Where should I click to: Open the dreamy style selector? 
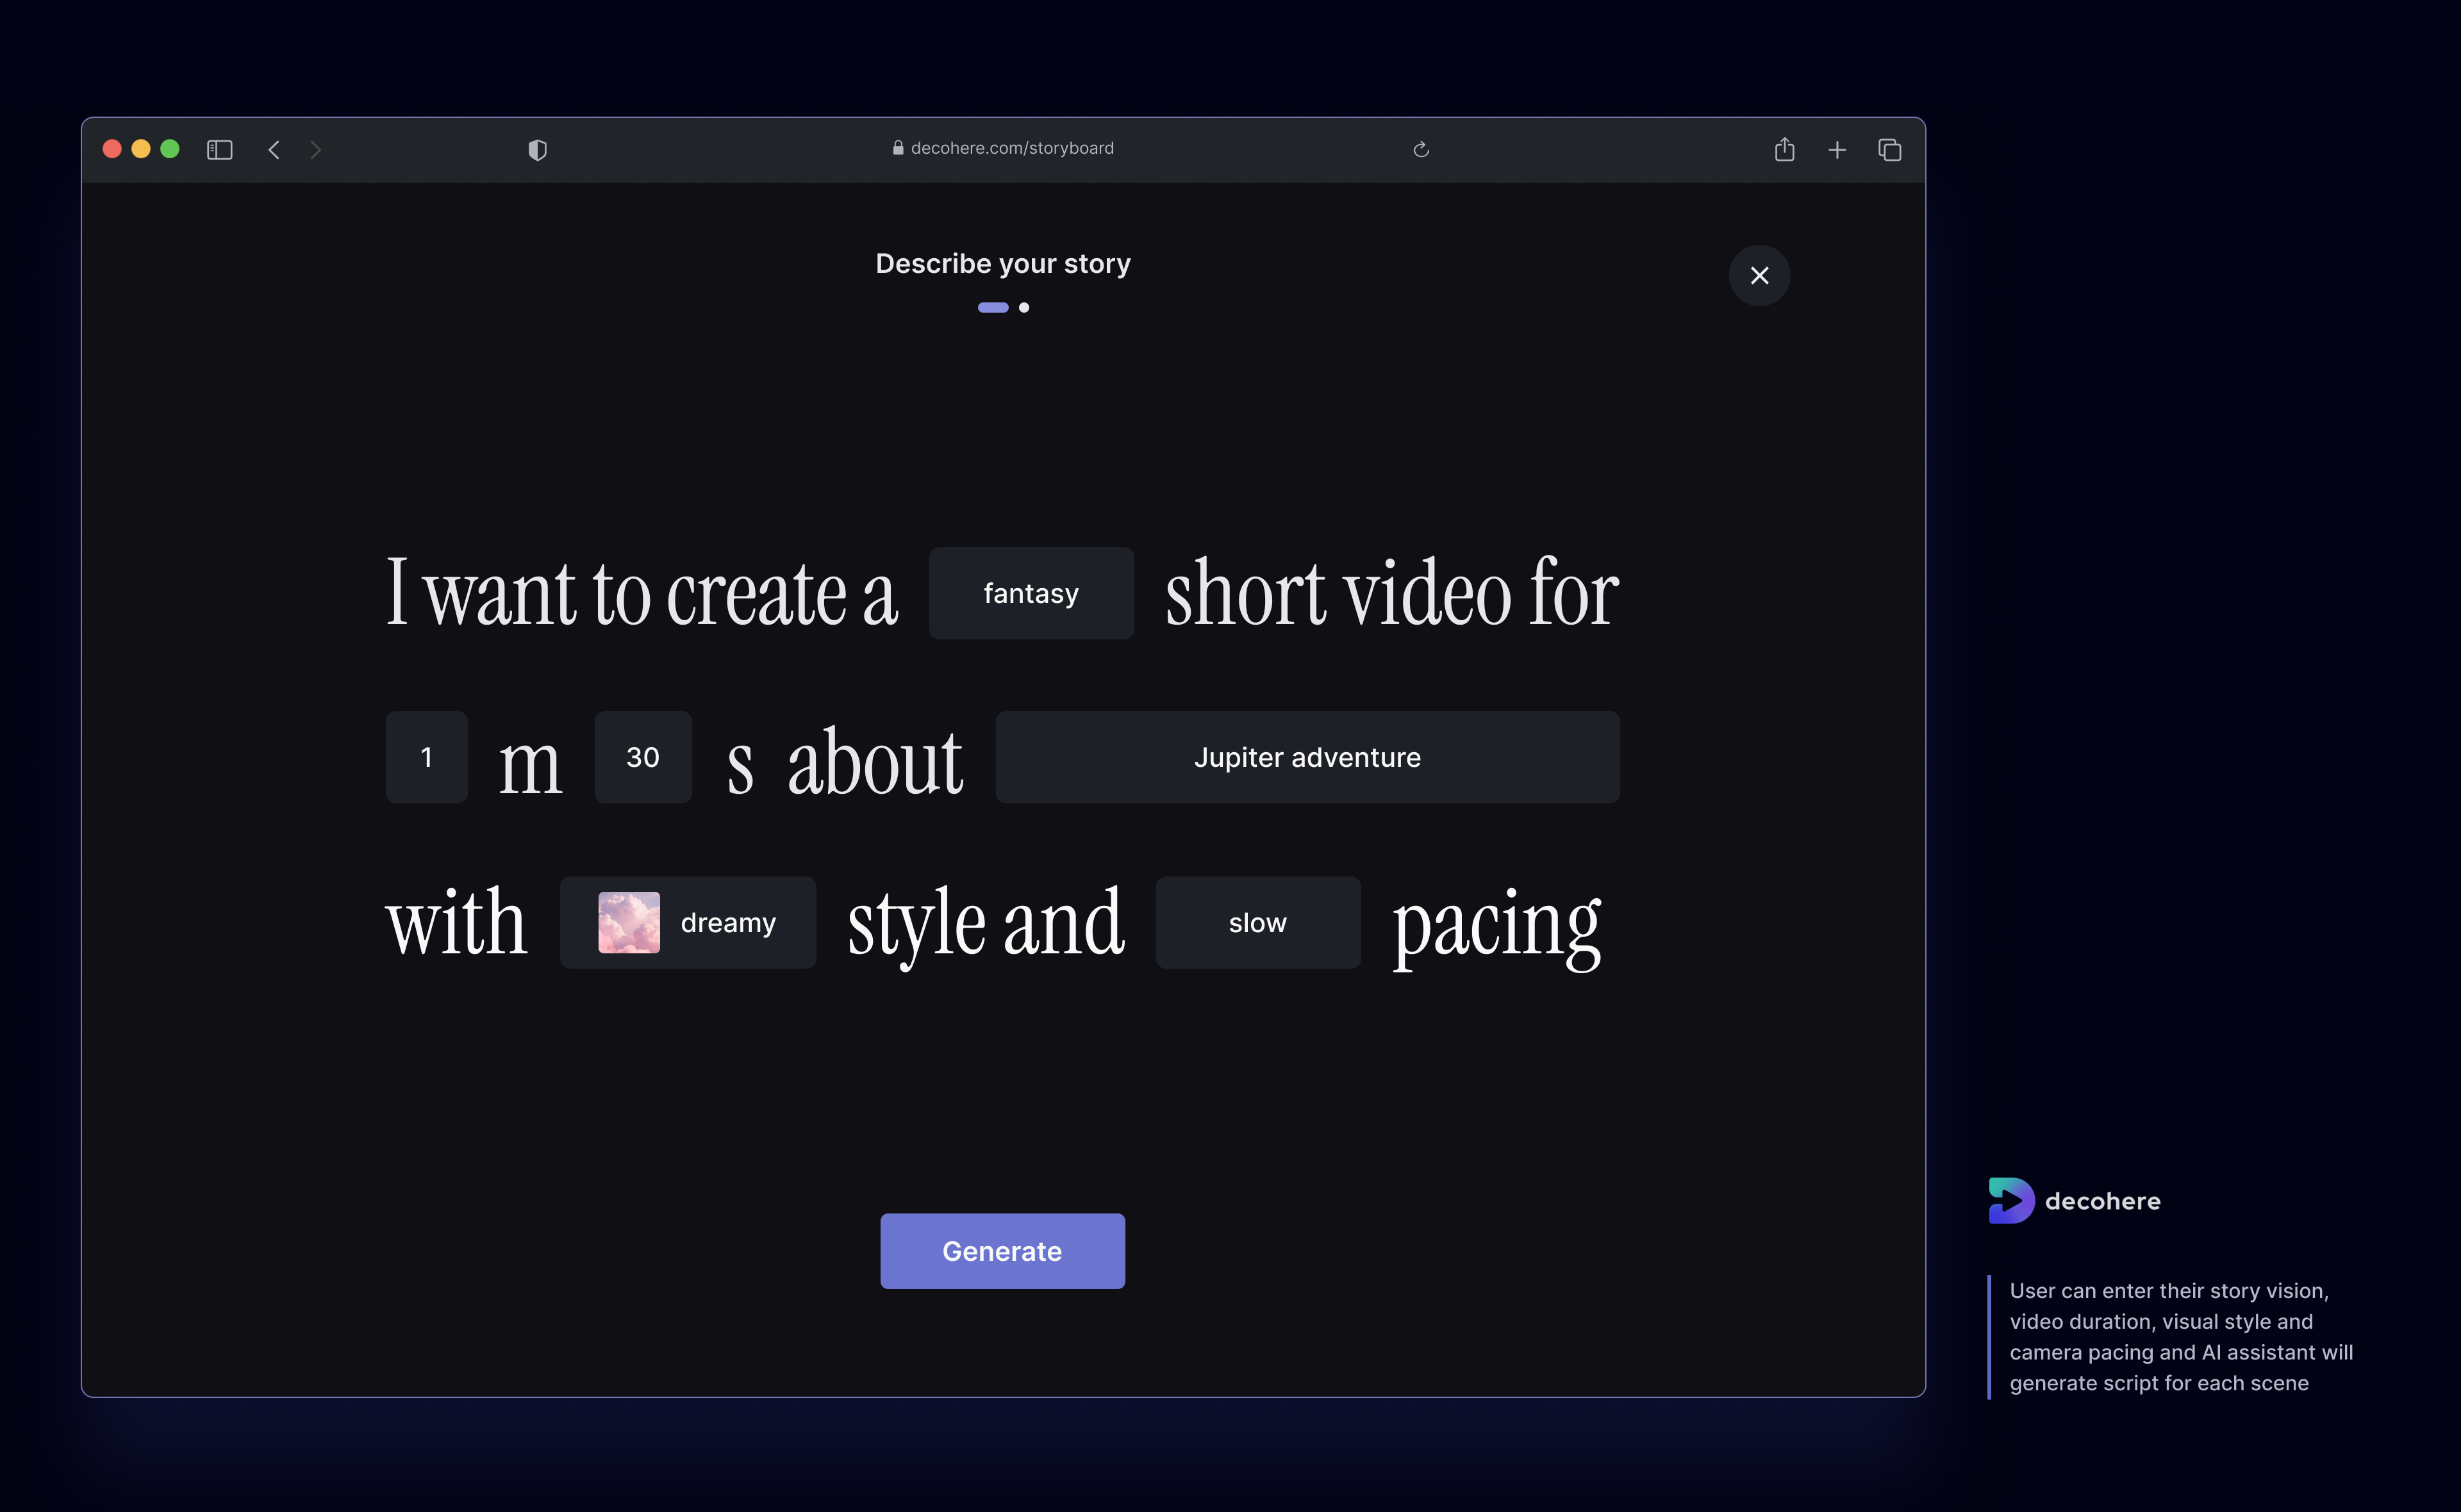point(687,922)
